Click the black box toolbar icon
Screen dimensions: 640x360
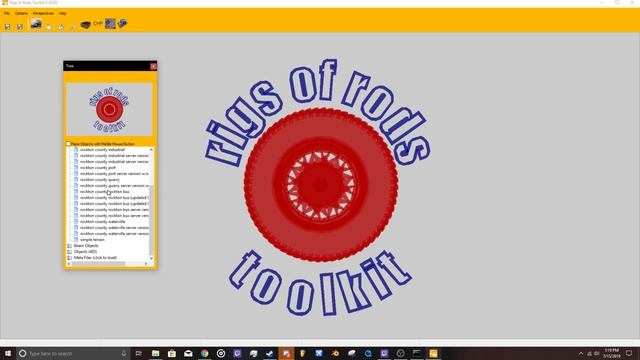pyautogui.click(x=85, y=25)
